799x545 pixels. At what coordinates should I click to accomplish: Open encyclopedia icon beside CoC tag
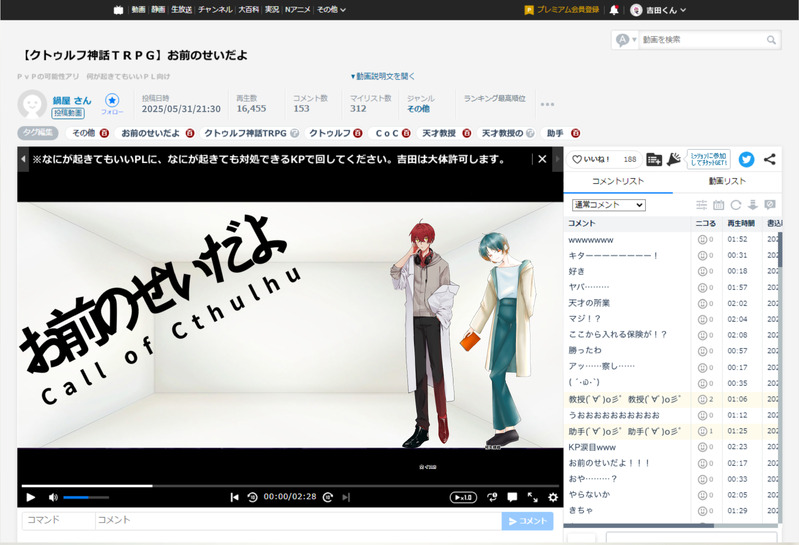(x=406, y=133)
